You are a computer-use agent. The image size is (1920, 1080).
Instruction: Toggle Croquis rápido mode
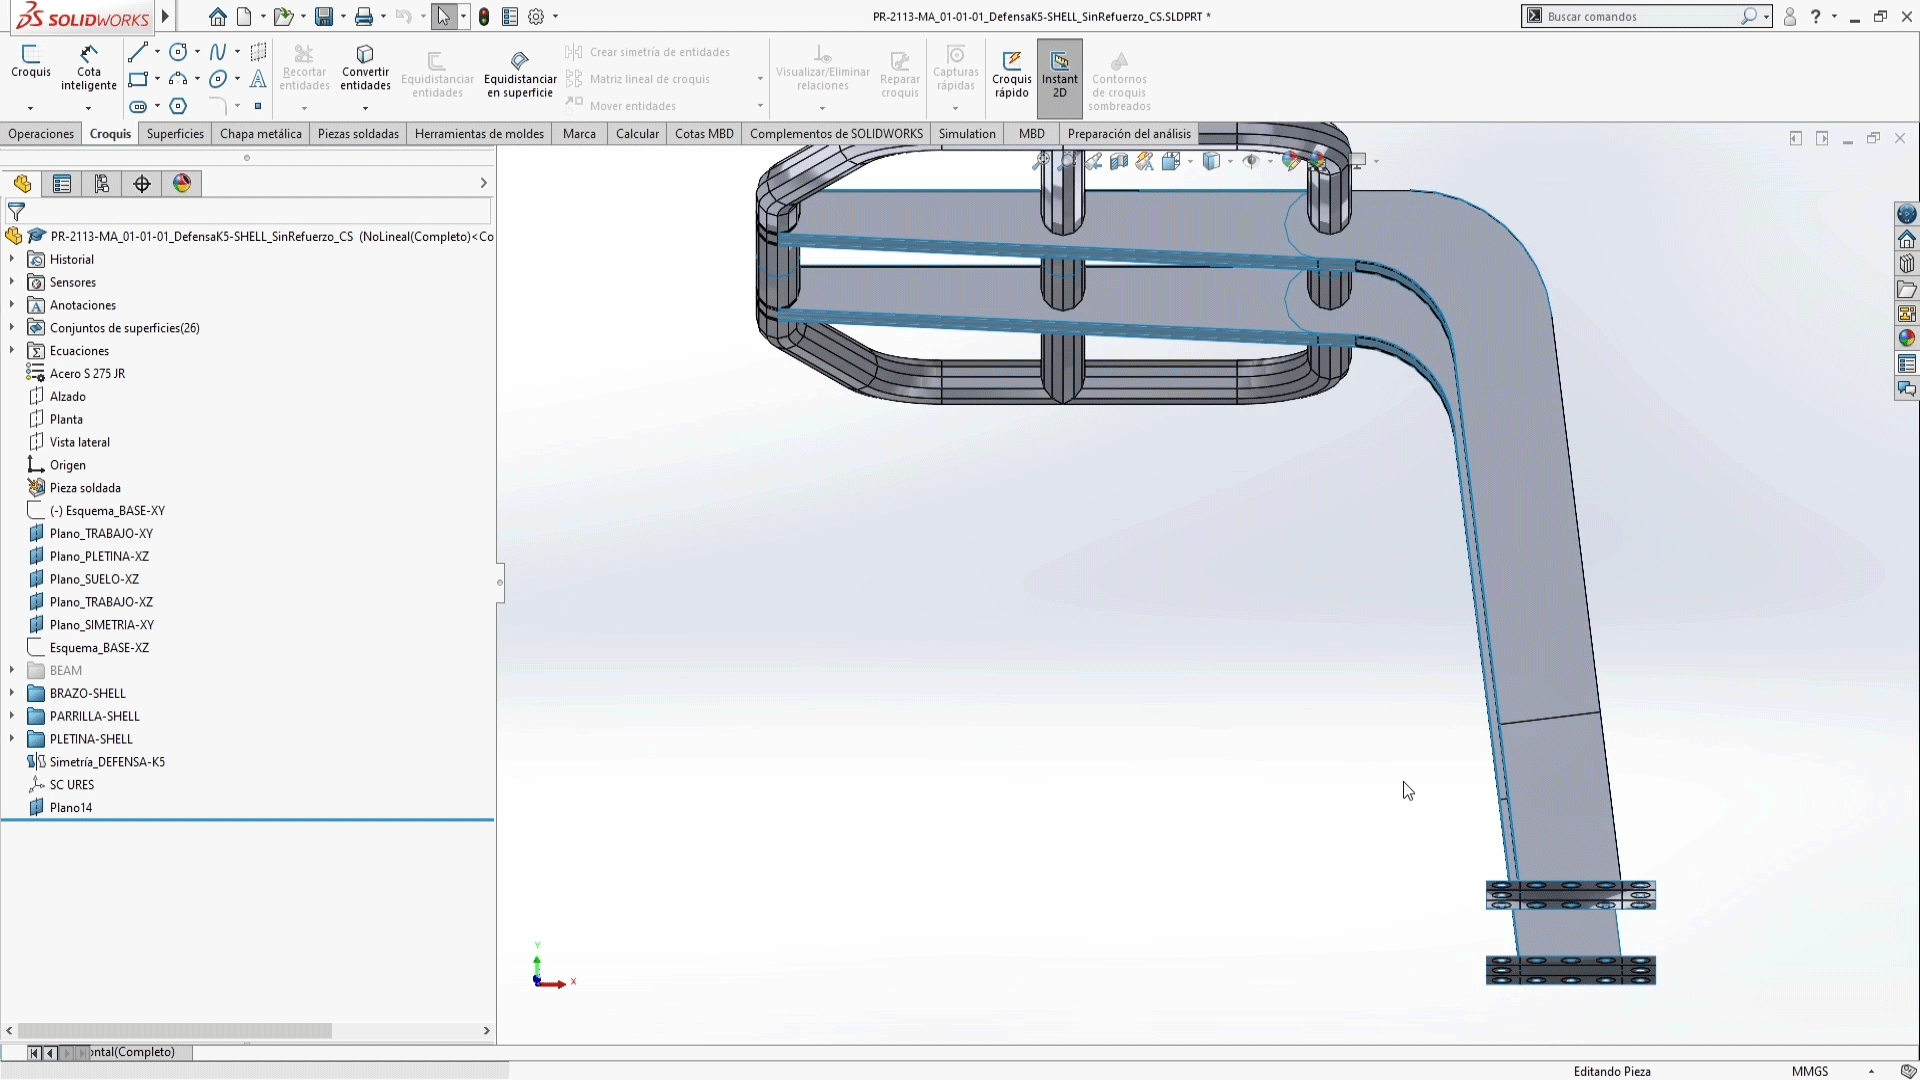click(1012, 75)
